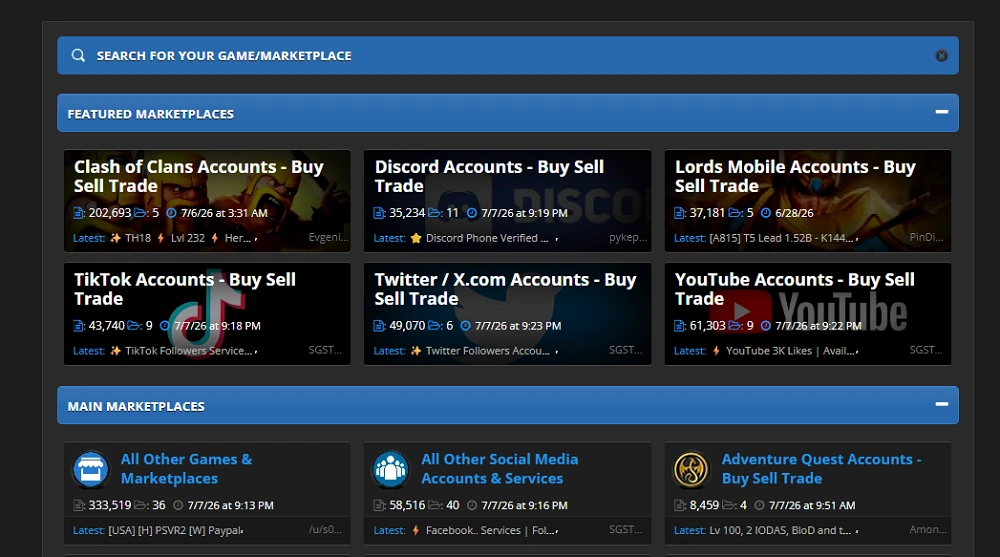Open latest thread Lv 100, 2 IODAS, BloD
Viewport: 1000px width, 557px height.
[780, 530]
